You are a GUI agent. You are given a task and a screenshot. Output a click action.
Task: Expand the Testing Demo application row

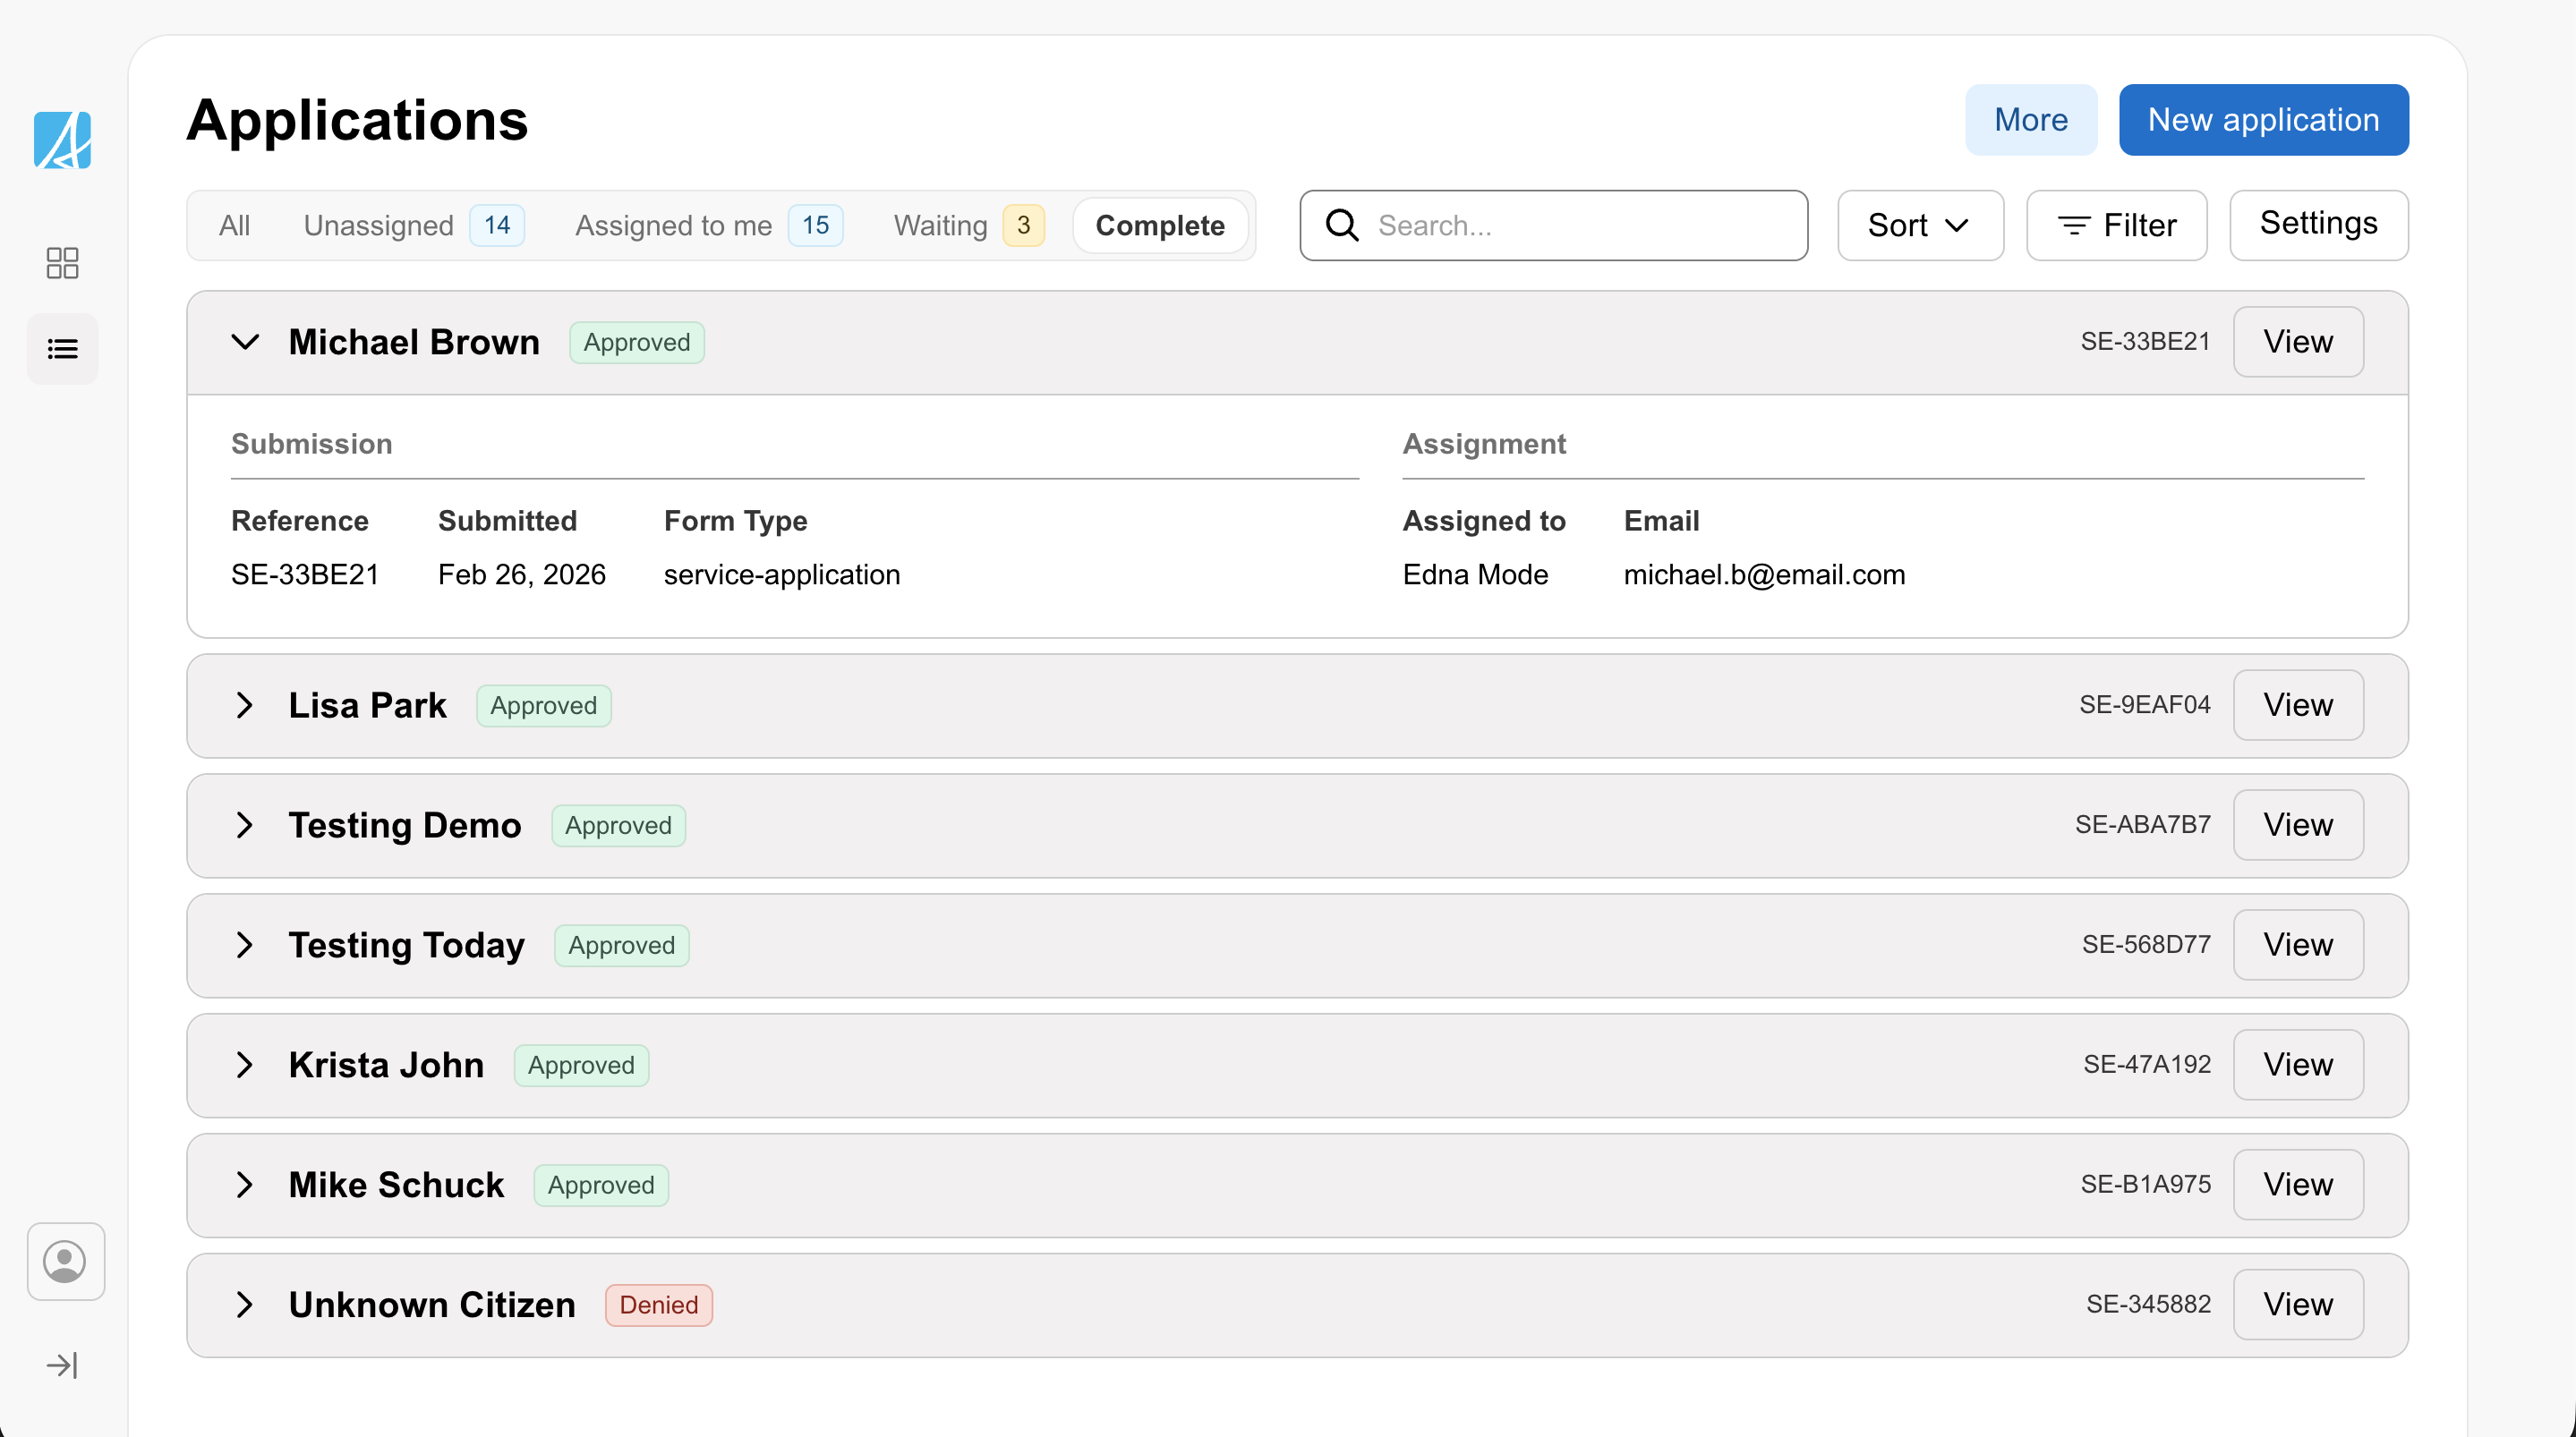click(246, 825)
